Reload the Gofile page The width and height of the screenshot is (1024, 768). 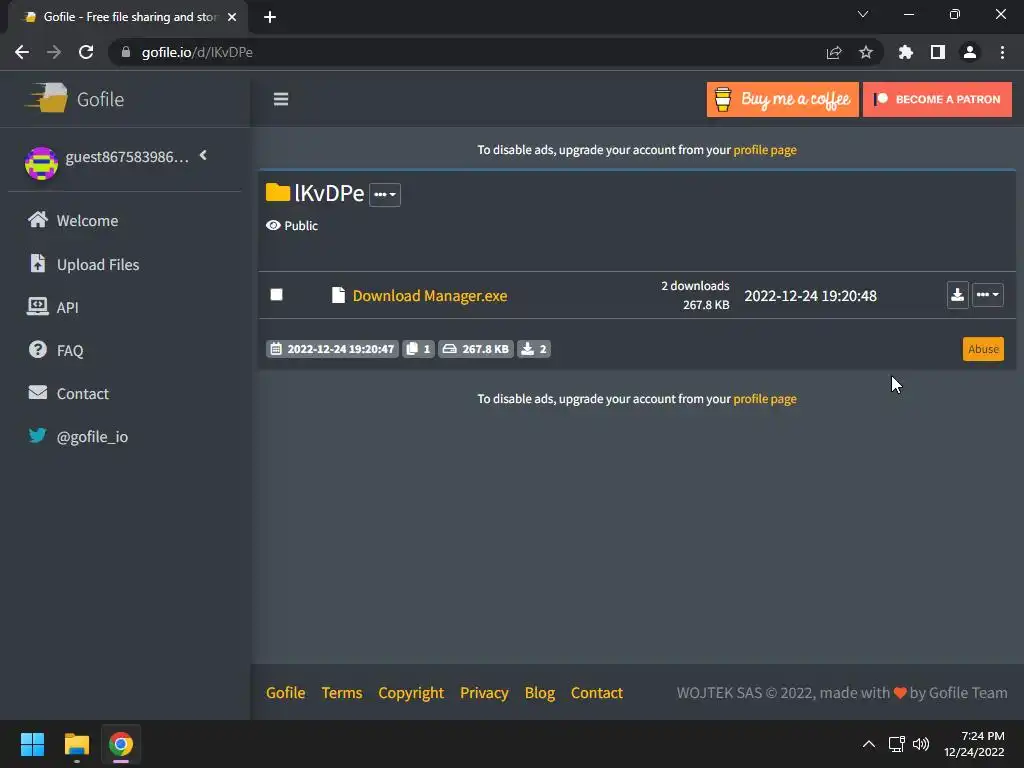point(86,52)
